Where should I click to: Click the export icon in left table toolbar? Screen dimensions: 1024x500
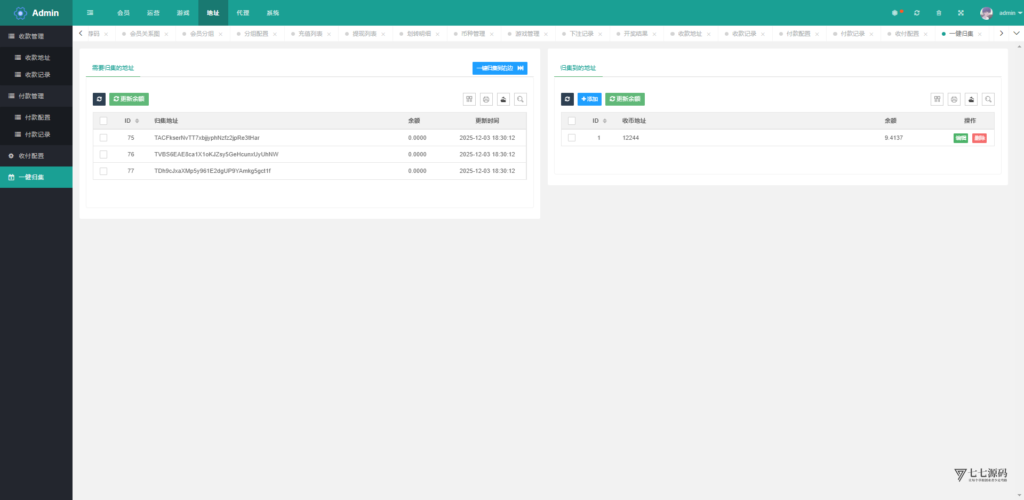(x=503, y=99)
